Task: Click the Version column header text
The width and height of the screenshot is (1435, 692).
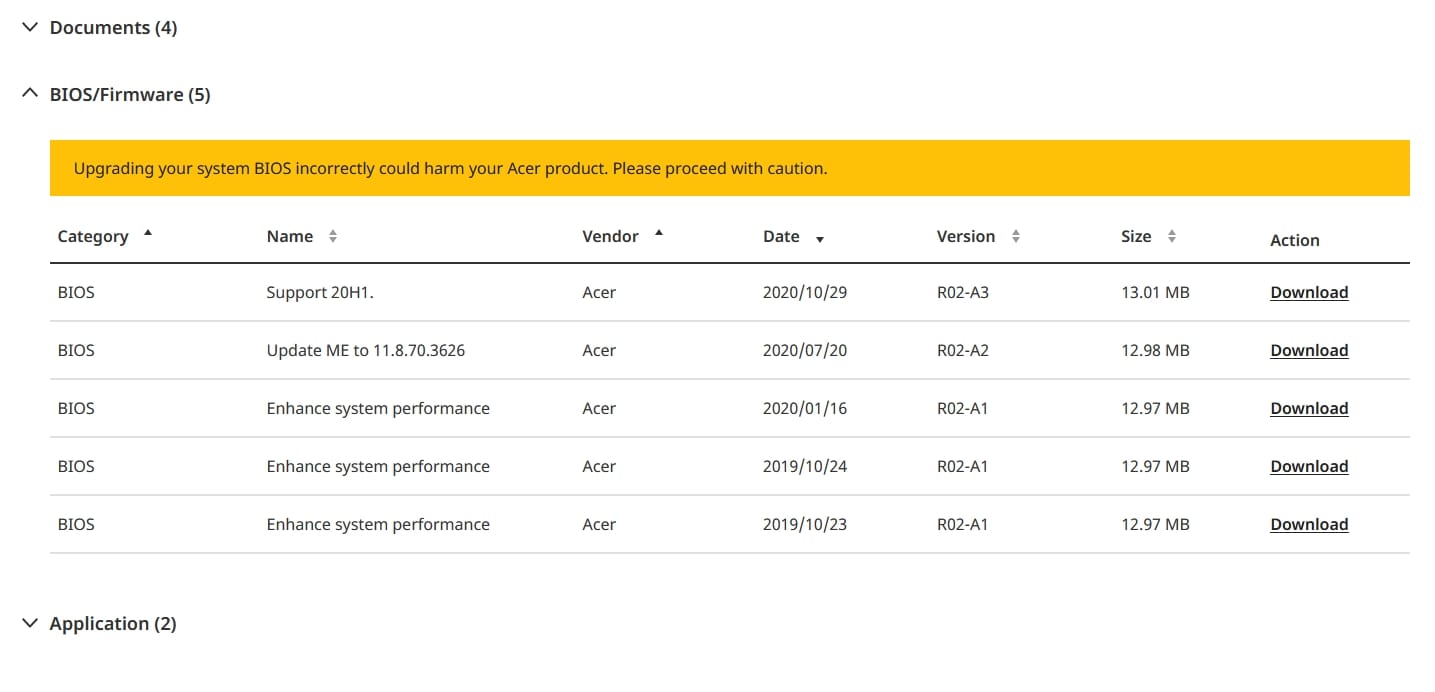Action: [966, 237]
